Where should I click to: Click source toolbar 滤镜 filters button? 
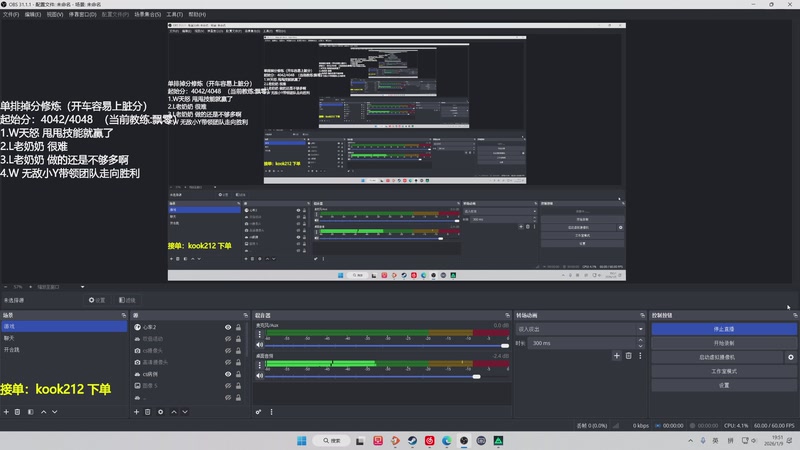(127, 300)
